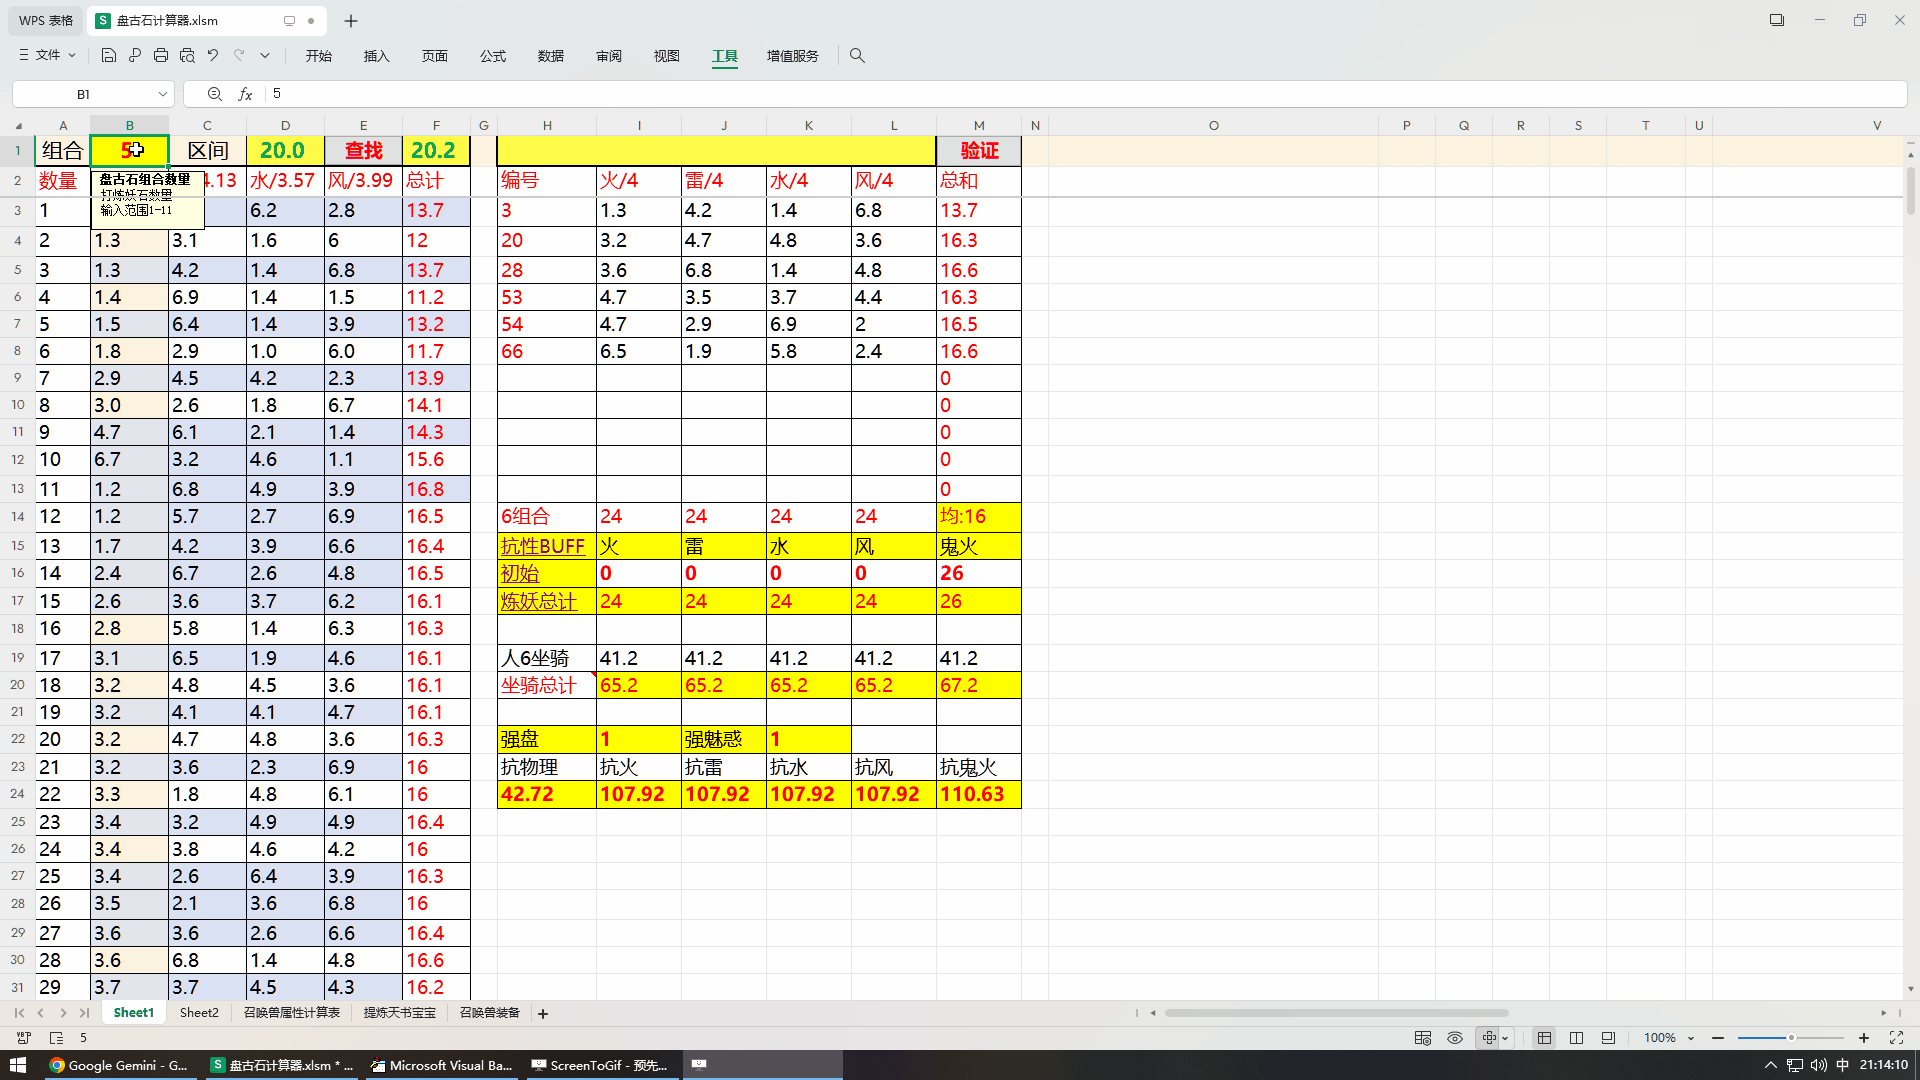Toggle reading mode crosshair button

pos(1489,1038)
